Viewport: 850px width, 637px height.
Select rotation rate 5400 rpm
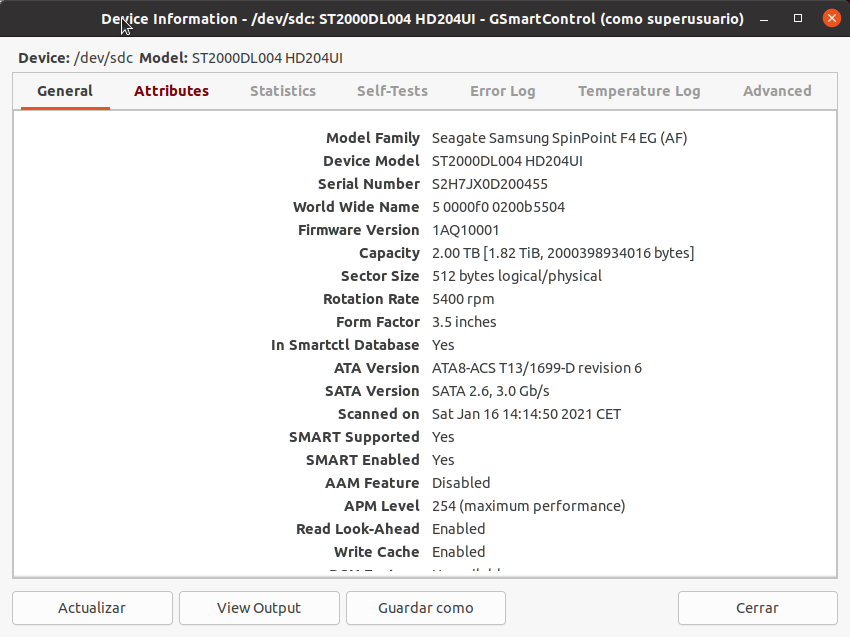pos(463,299)
